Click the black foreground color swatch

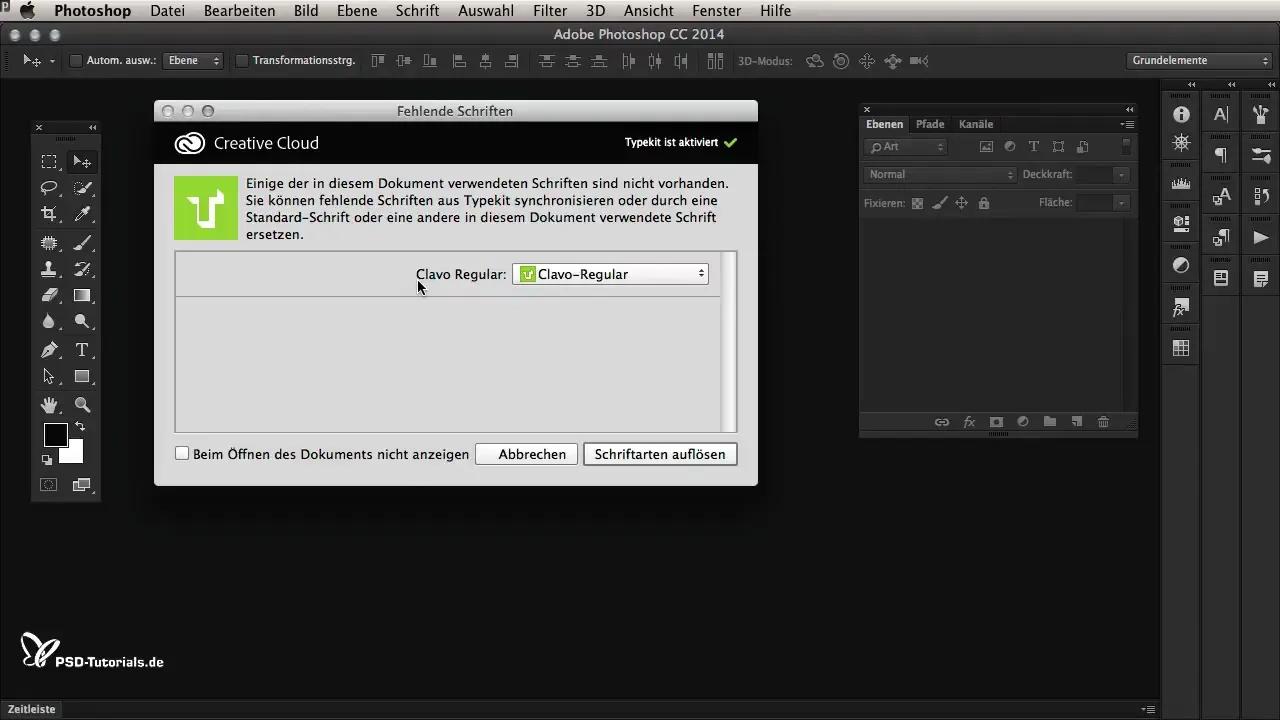point(55,435)
